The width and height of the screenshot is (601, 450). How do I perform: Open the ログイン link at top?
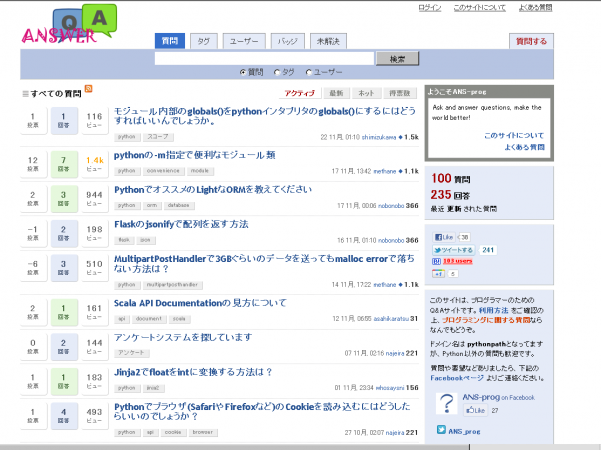pyautogui.click(x=429, y=7)
